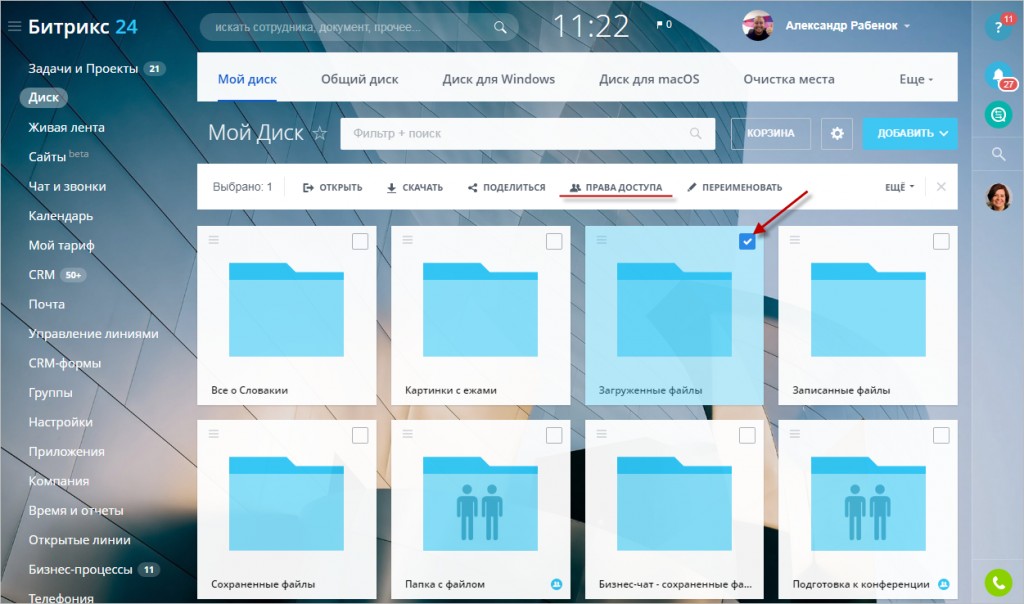Click the КОРЗИНА button
1024x604 pixels.
pos(771,133)
